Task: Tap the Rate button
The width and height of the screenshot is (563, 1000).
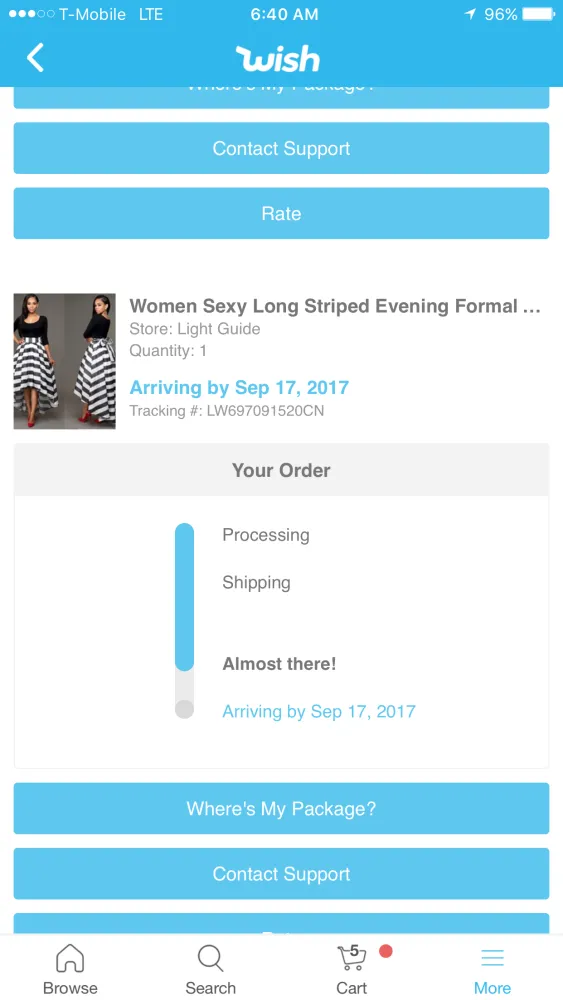Action: 281,213
